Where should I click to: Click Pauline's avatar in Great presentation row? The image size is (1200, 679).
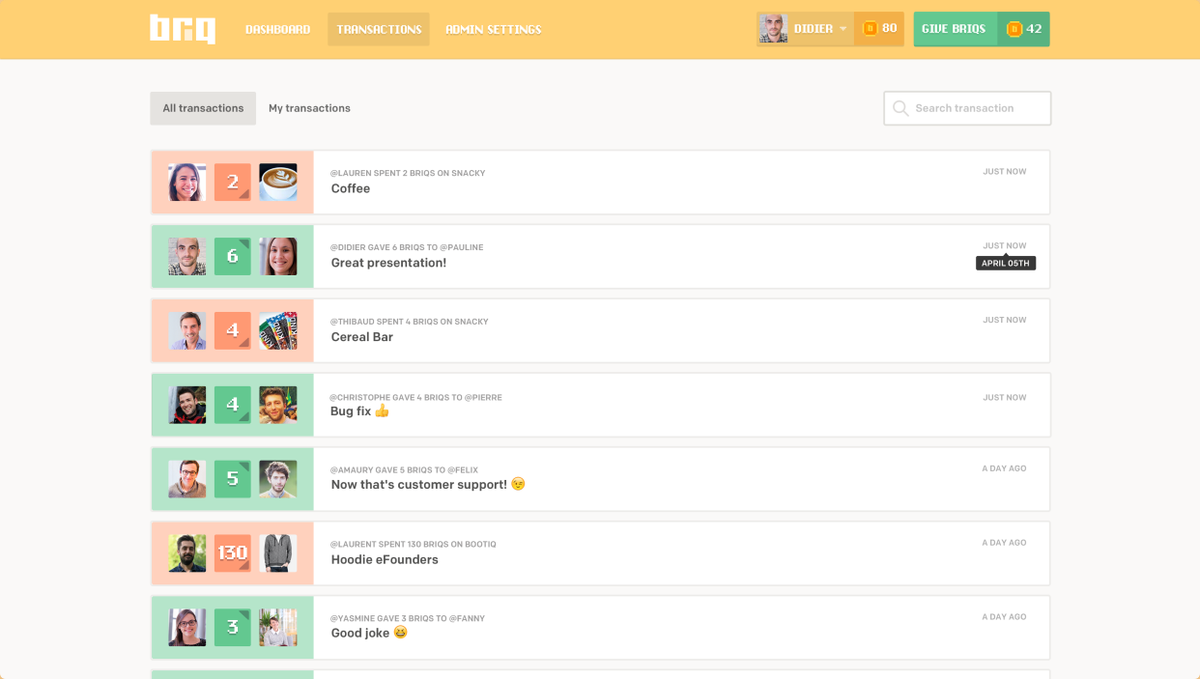pos(278,256)
